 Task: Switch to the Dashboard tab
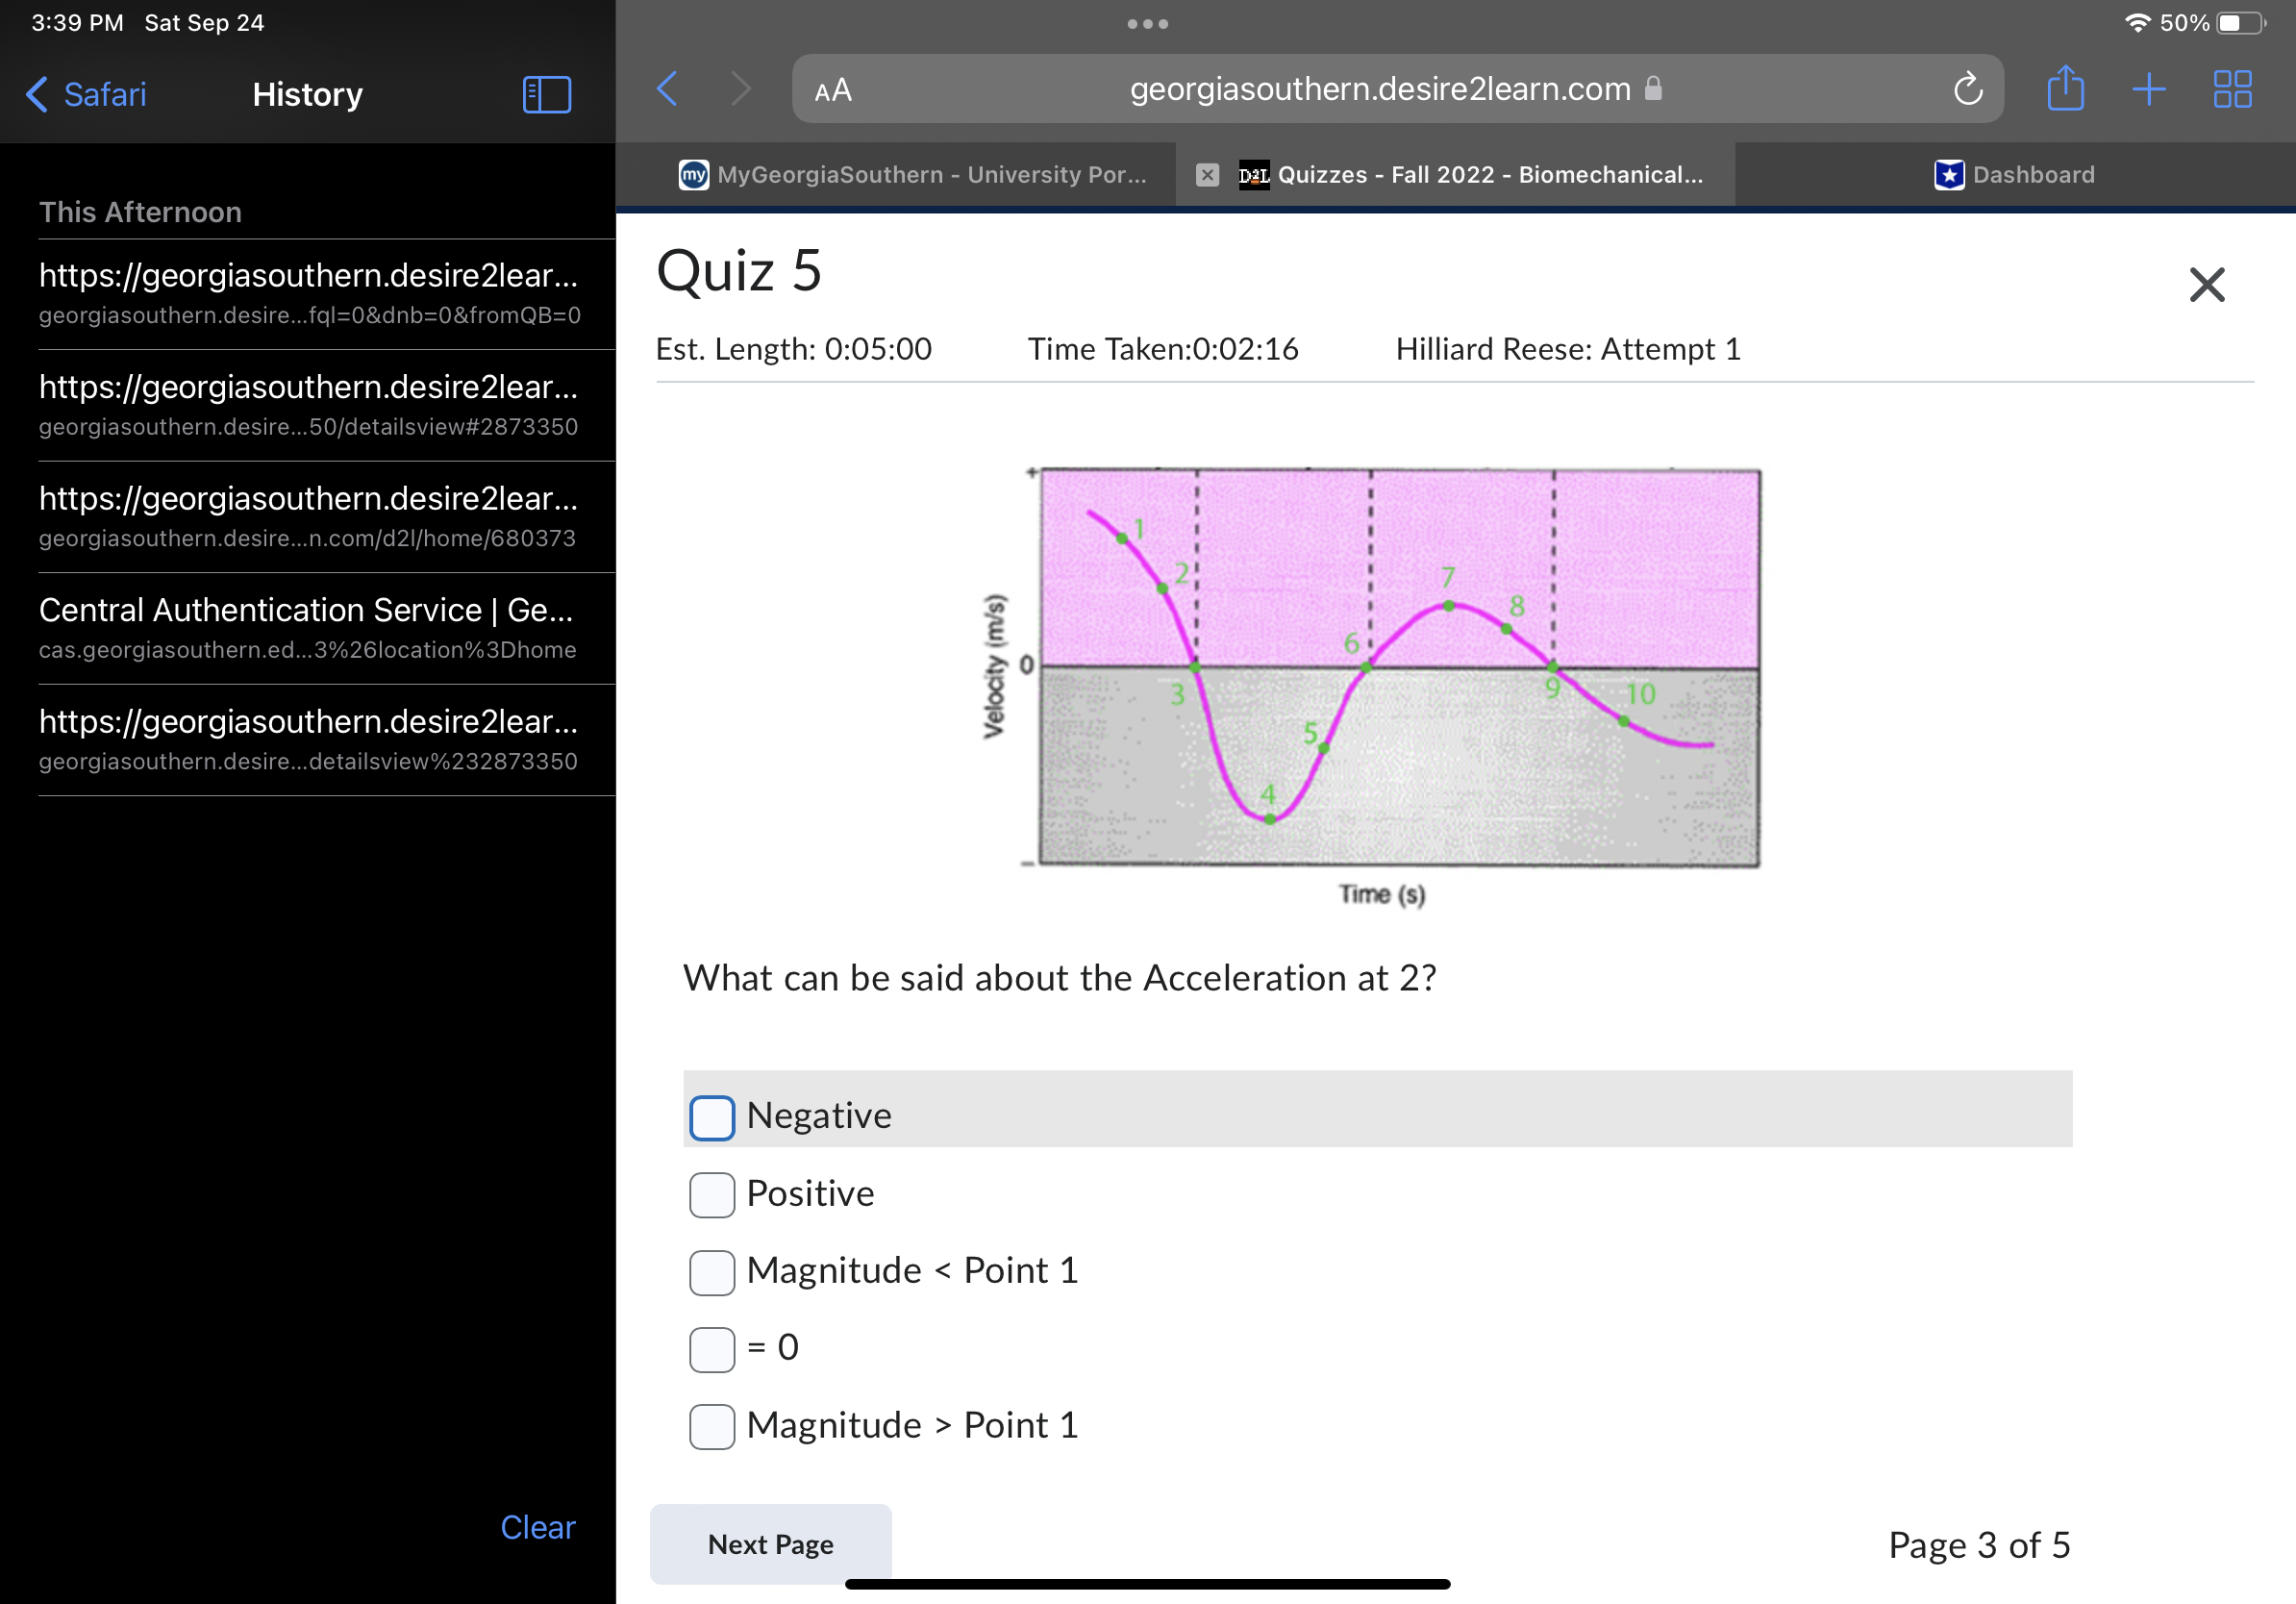(x=2014, y=175)
